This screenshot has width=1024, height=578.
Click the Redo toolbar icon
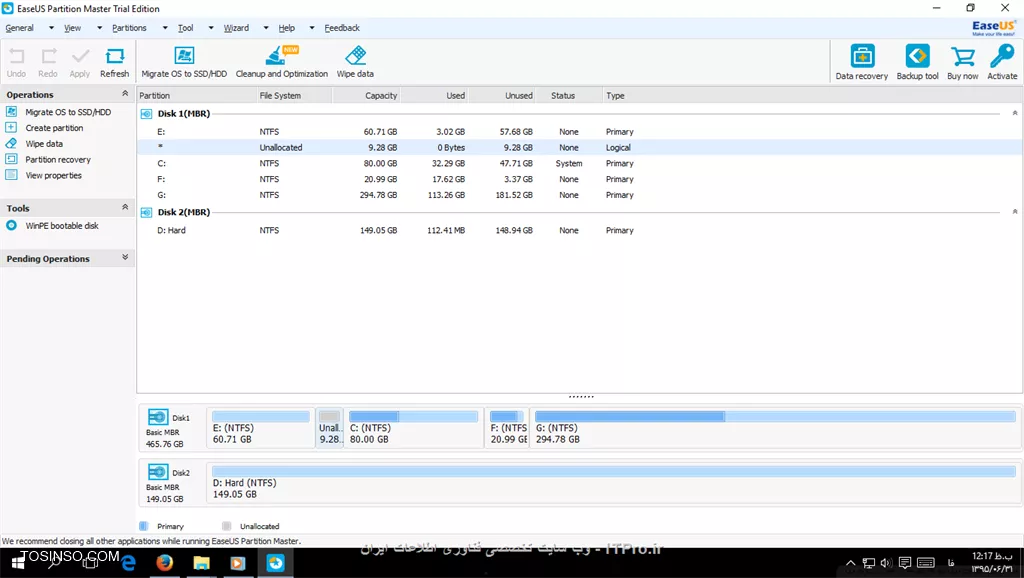coord(48,62)
